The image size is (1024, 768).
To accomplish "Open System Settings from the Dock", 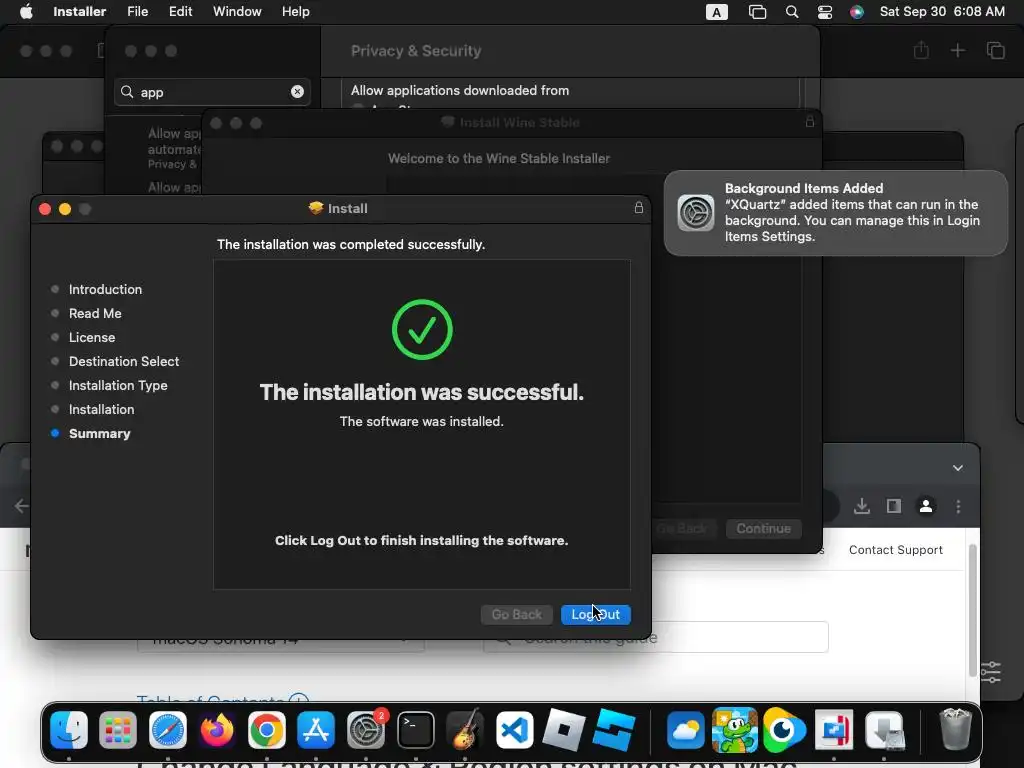I will 366,729.
